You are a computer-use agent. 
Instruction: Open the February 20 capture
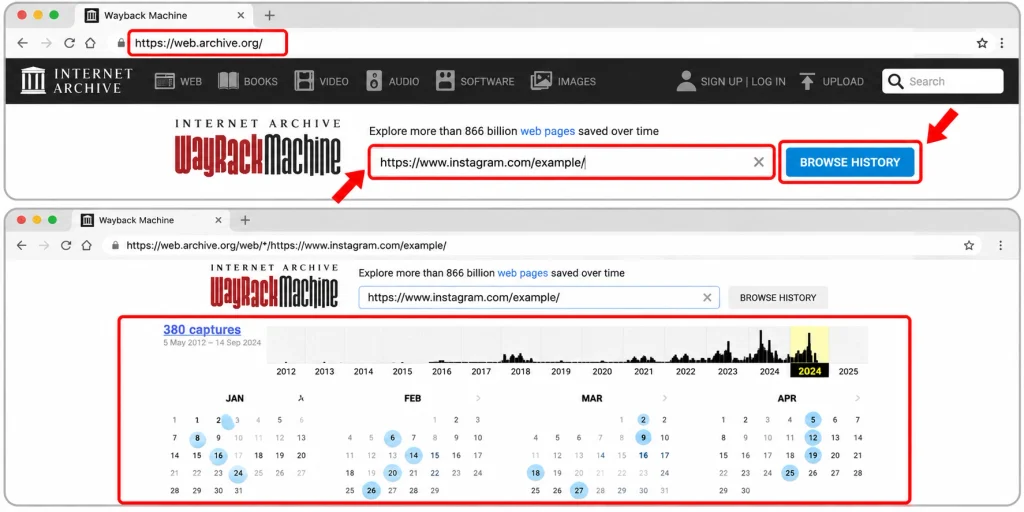click(x=392, y=473)
